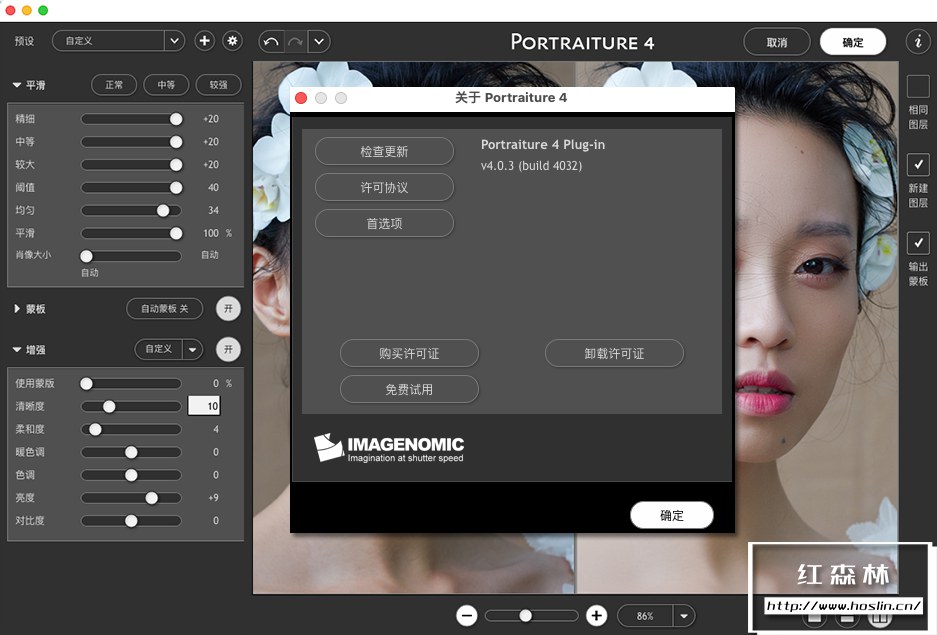Viewport: 937px width, 635px height.
Task: Click 确定 in the main toolbar
Action: pos(853,42)
